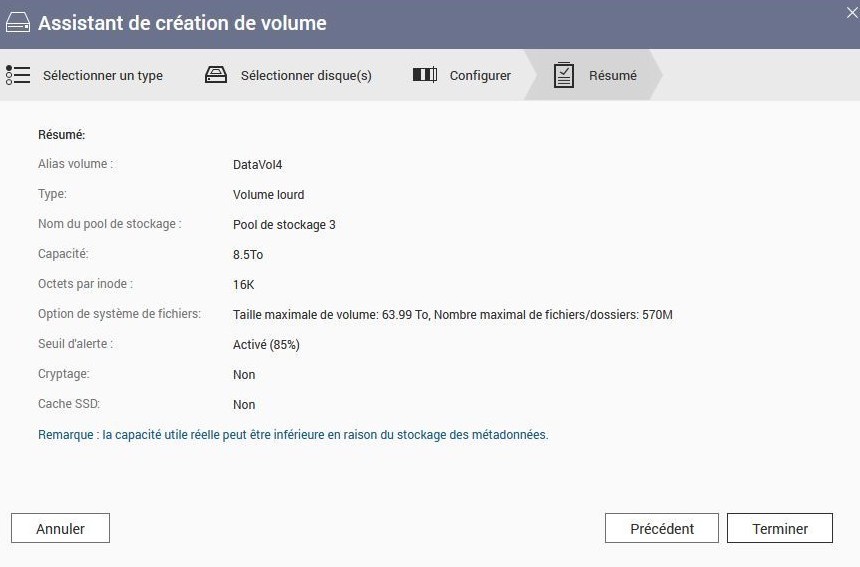
Task: Click the list icon beside Sélectionner un type
Action: click(x=18, y=75)
